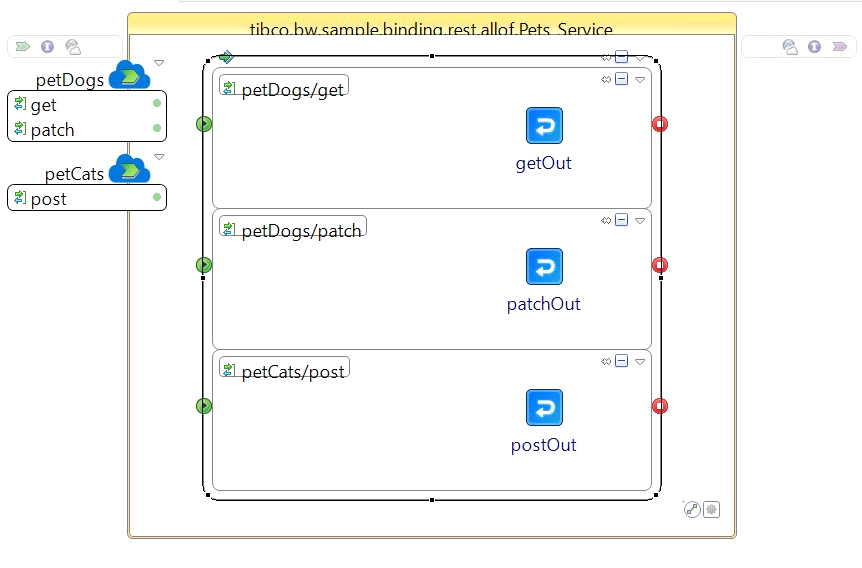Click the transition link icon at bottom right
The image size is (862, 568).
point(692,510)
